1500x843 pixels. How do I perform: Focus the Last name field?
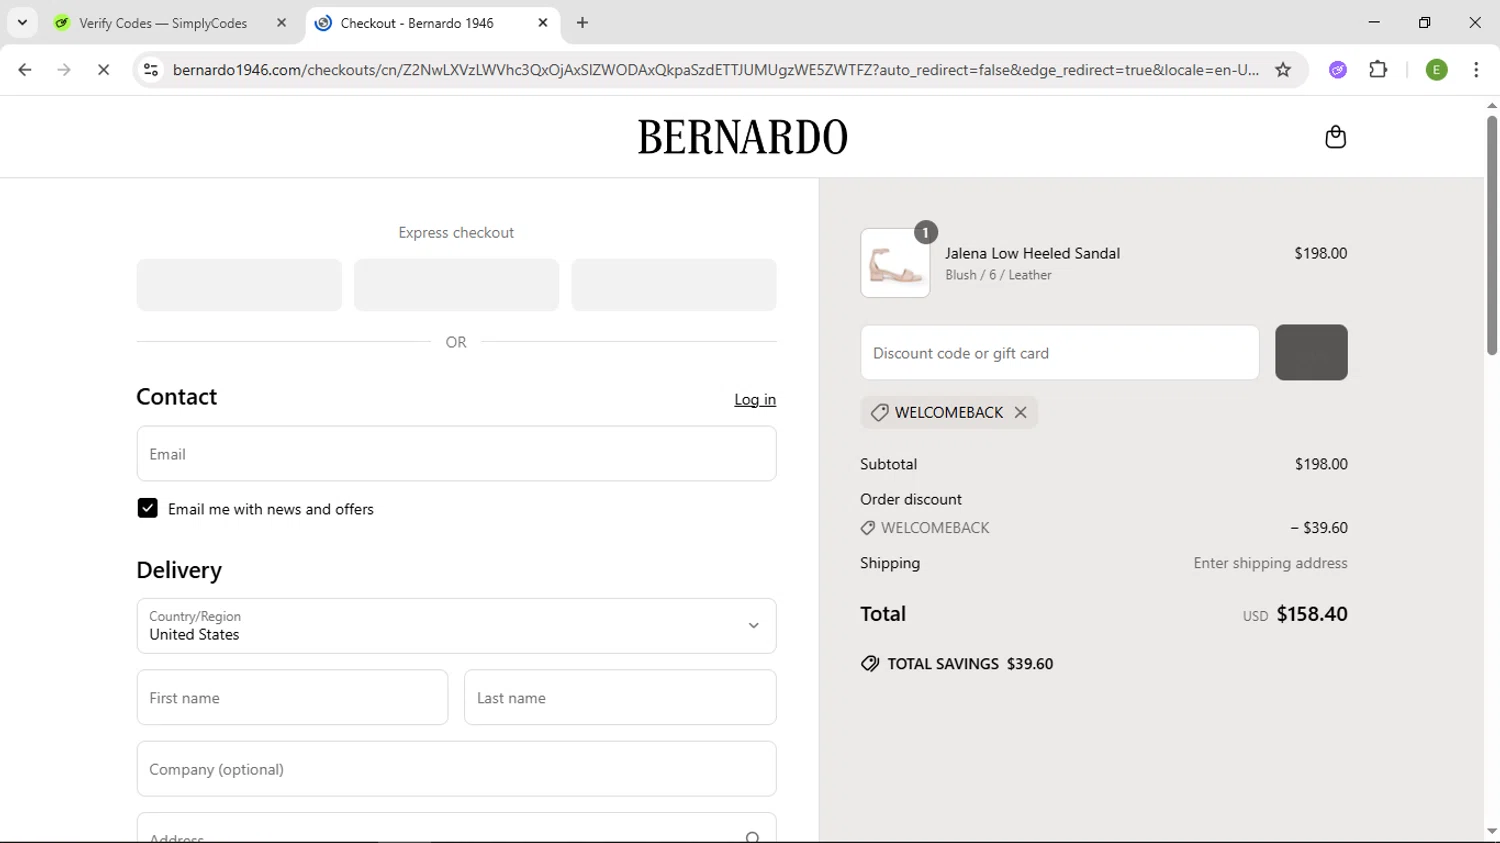point(620,697)
